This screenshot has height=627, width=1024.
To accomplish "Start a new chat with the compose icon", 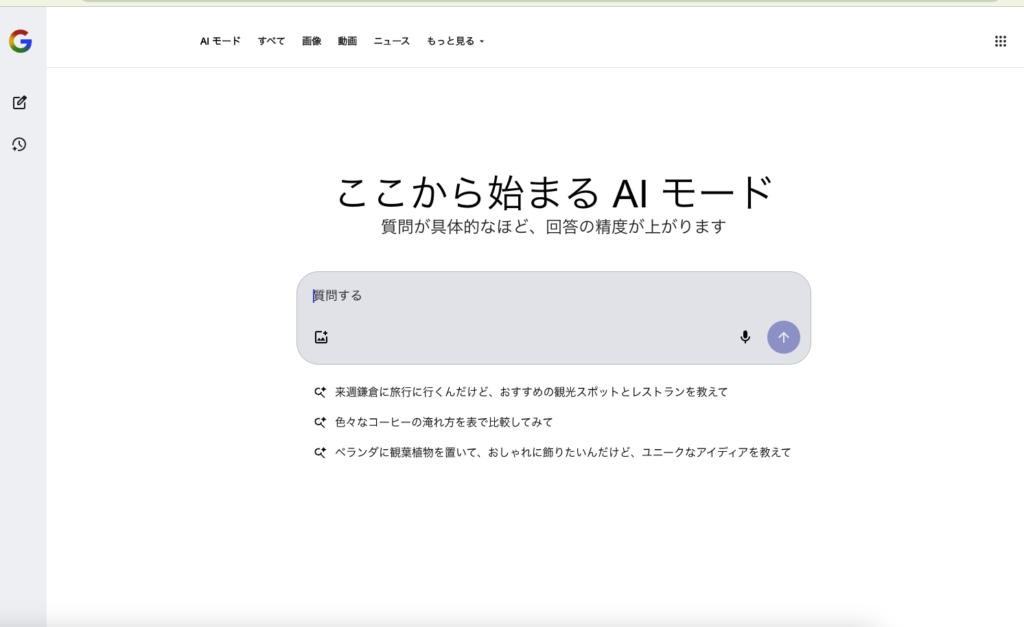I will [x=20, y=102].
